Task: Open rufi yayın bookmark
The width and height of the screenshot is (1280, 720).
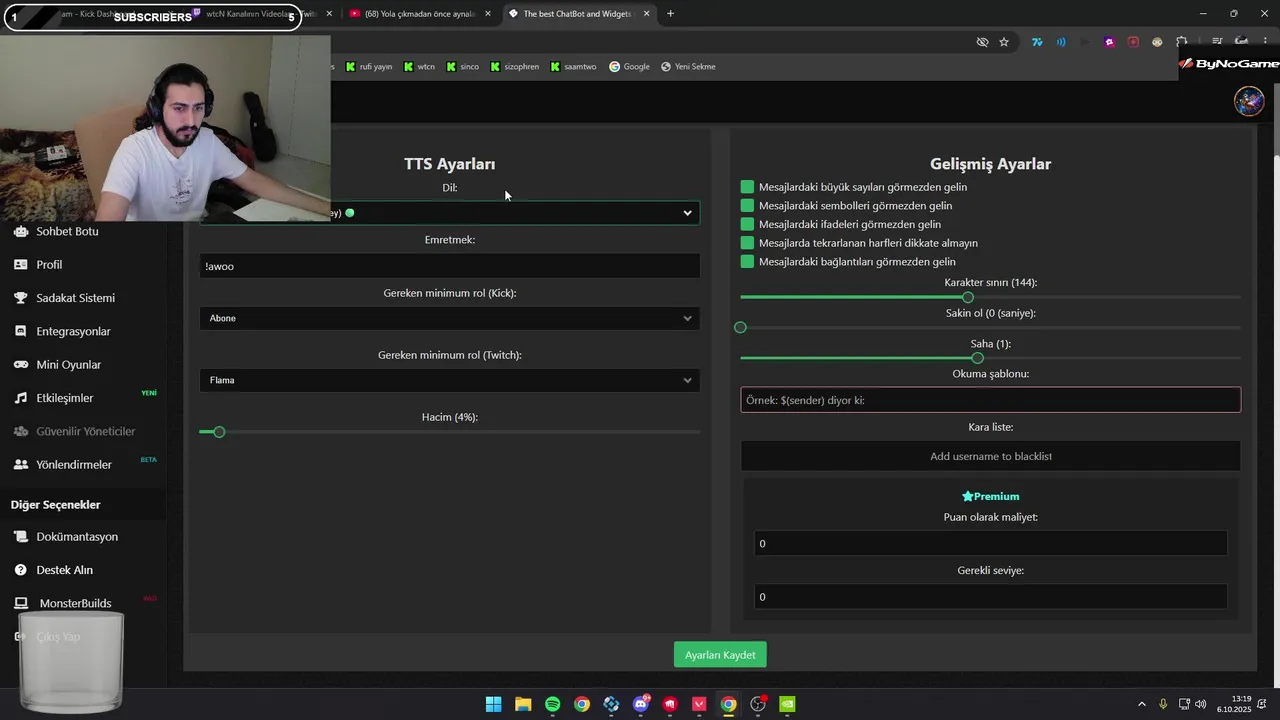Action: (368, 67)
